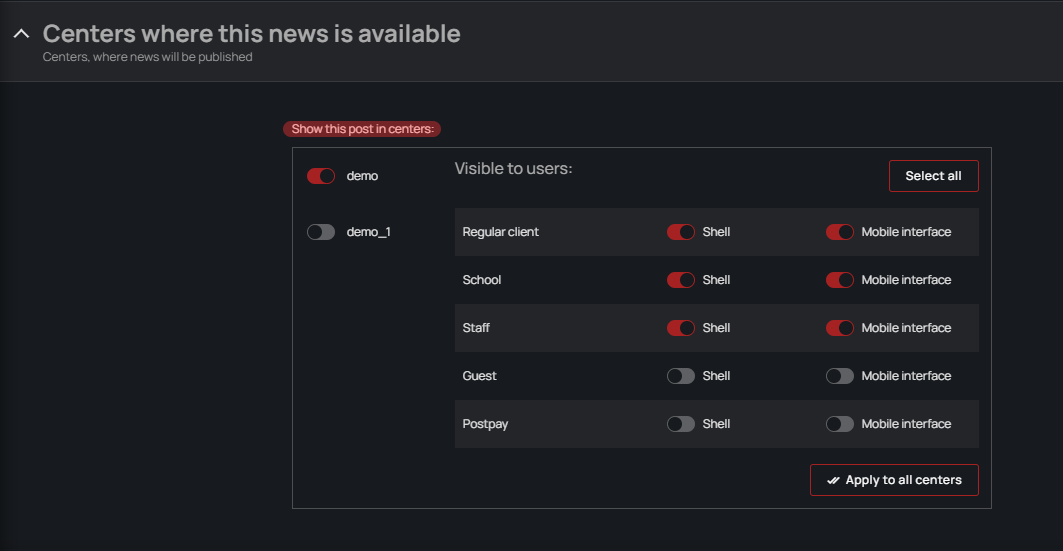Screen dimensions: 1063x551
Task: Click the Show this post in centers label
Action: click(363, 129)
